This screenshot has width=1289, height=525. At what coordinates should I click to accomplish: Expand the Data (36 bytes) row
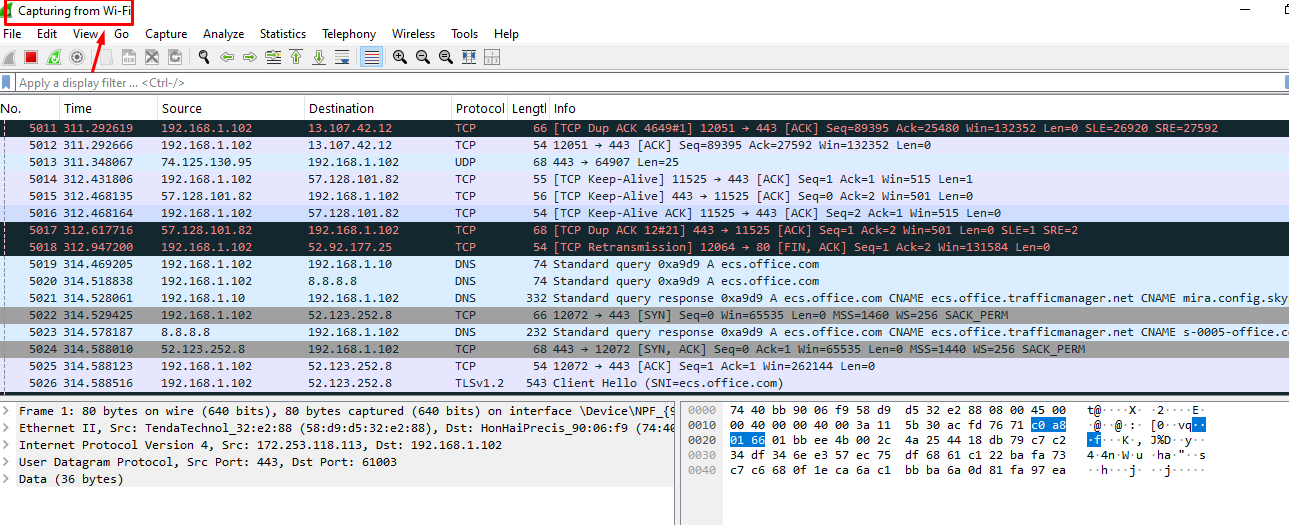coord(6,479)
